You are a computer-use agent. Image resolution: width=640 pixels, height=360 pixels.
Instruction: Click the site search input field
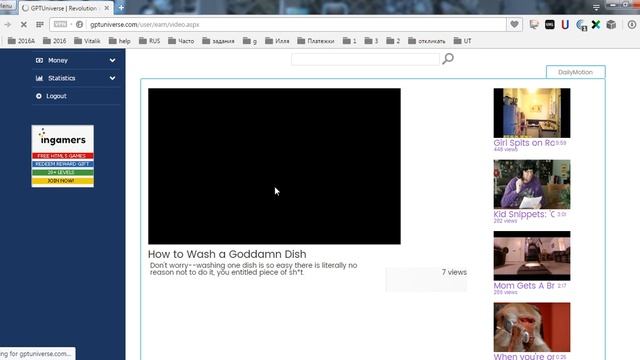(365, 59)
